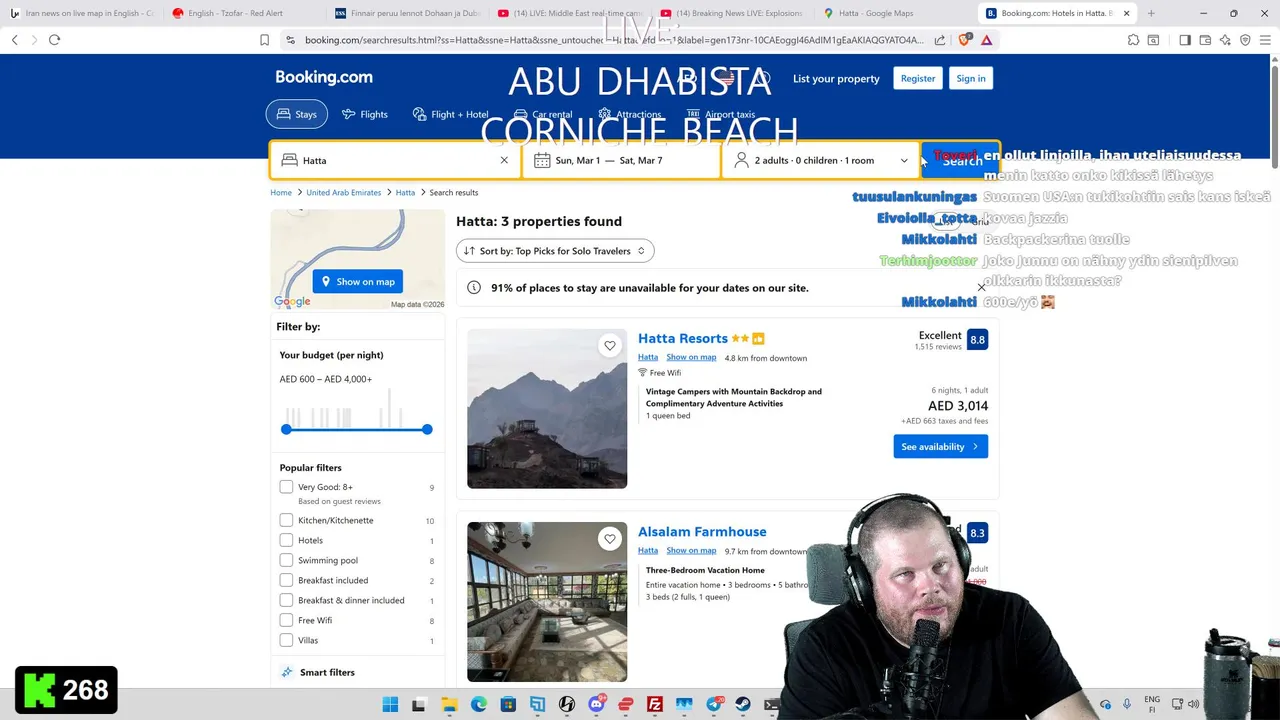Click the Register button

click(x=918, y=78)
